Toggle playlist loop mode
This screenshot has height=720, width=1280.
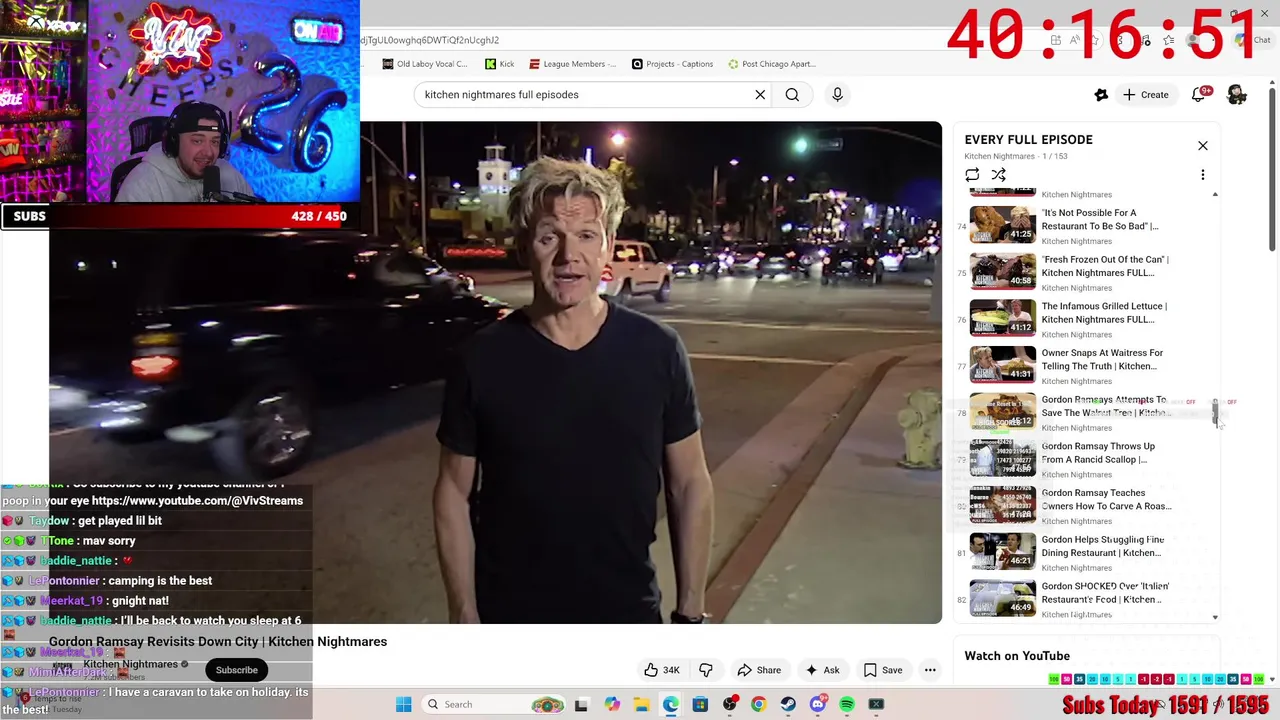[x=972, y=175]
